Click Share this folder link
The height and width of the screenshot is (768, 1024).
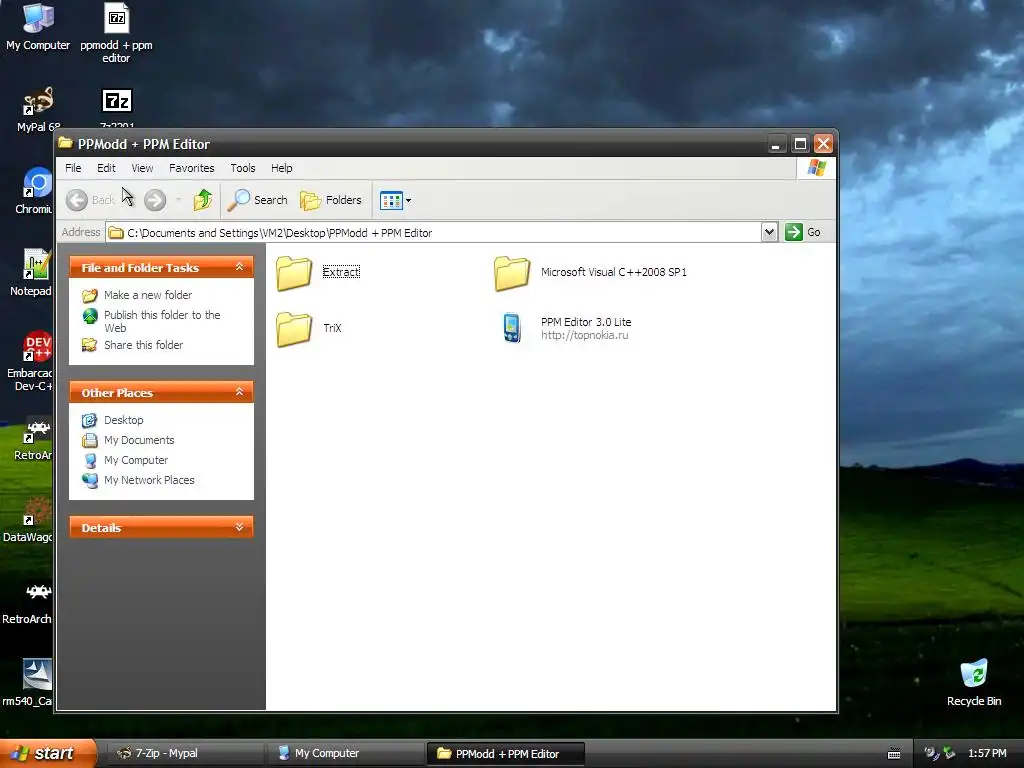[144, 345]
